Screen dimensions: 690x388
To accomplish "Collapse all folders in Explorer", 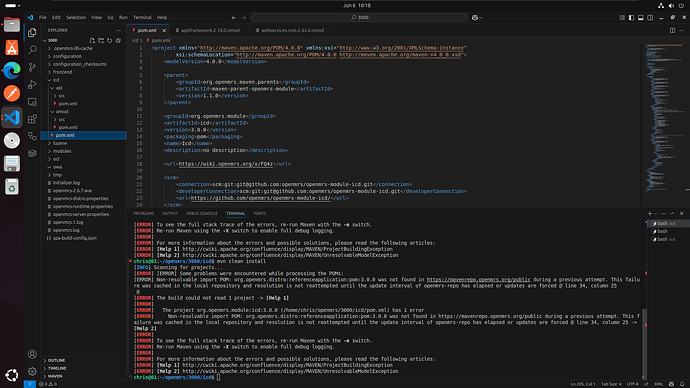I will [x=118, y=40].
